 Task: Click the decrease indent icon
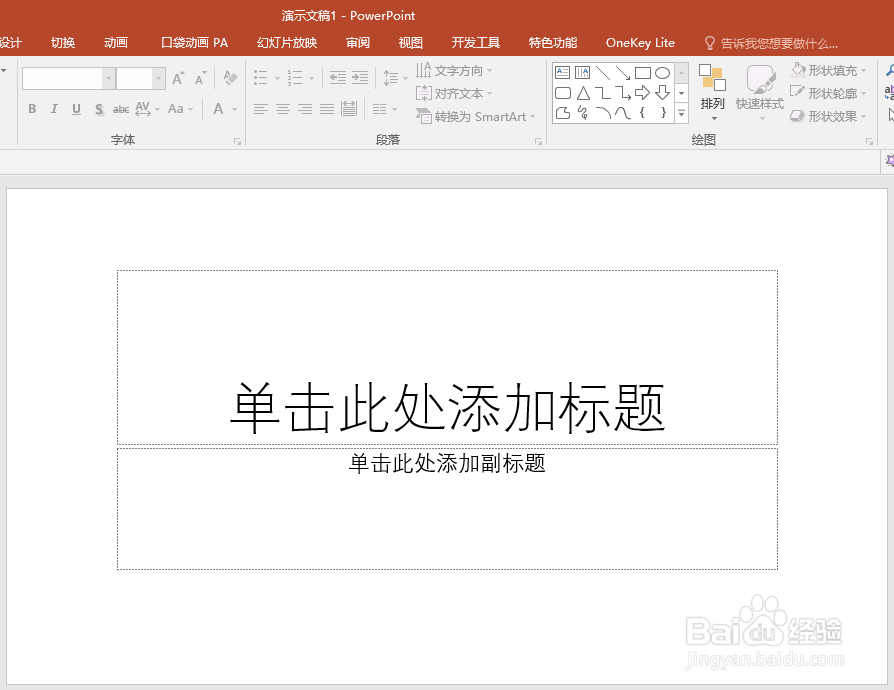point(338,78)
